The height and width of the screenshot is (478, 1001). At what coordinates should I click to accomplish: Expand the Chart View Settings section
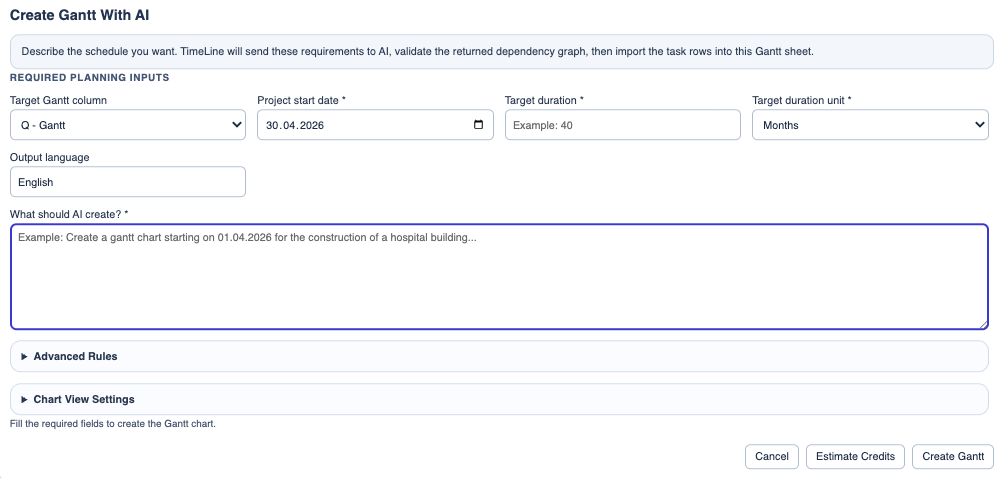[499, 400]
